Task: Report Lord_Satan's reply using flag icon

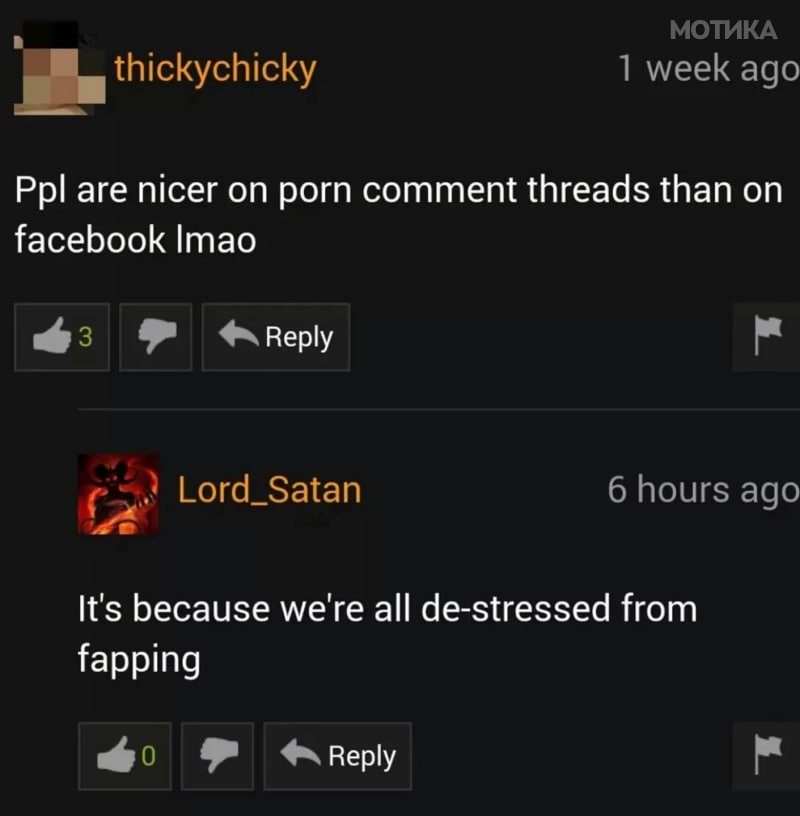Action: point(767,756)
